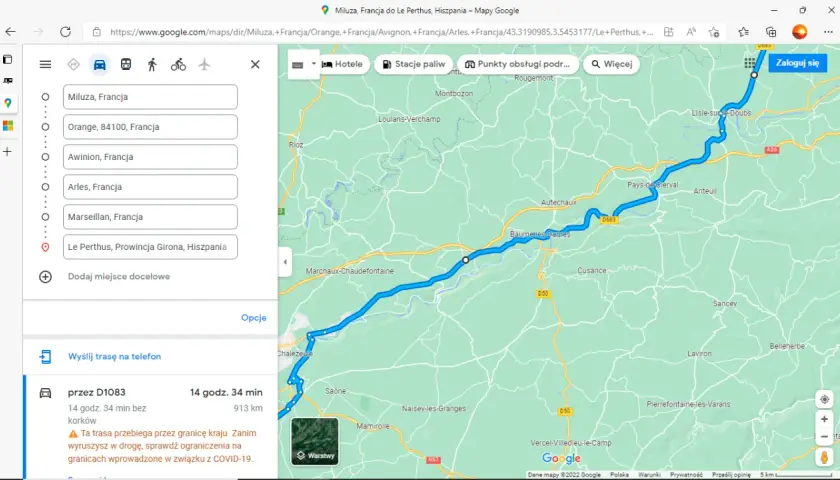The image size is (840, 480).
Task: Filter by Punkty obsługi podróżnych
Action: (x=518, y=64)
